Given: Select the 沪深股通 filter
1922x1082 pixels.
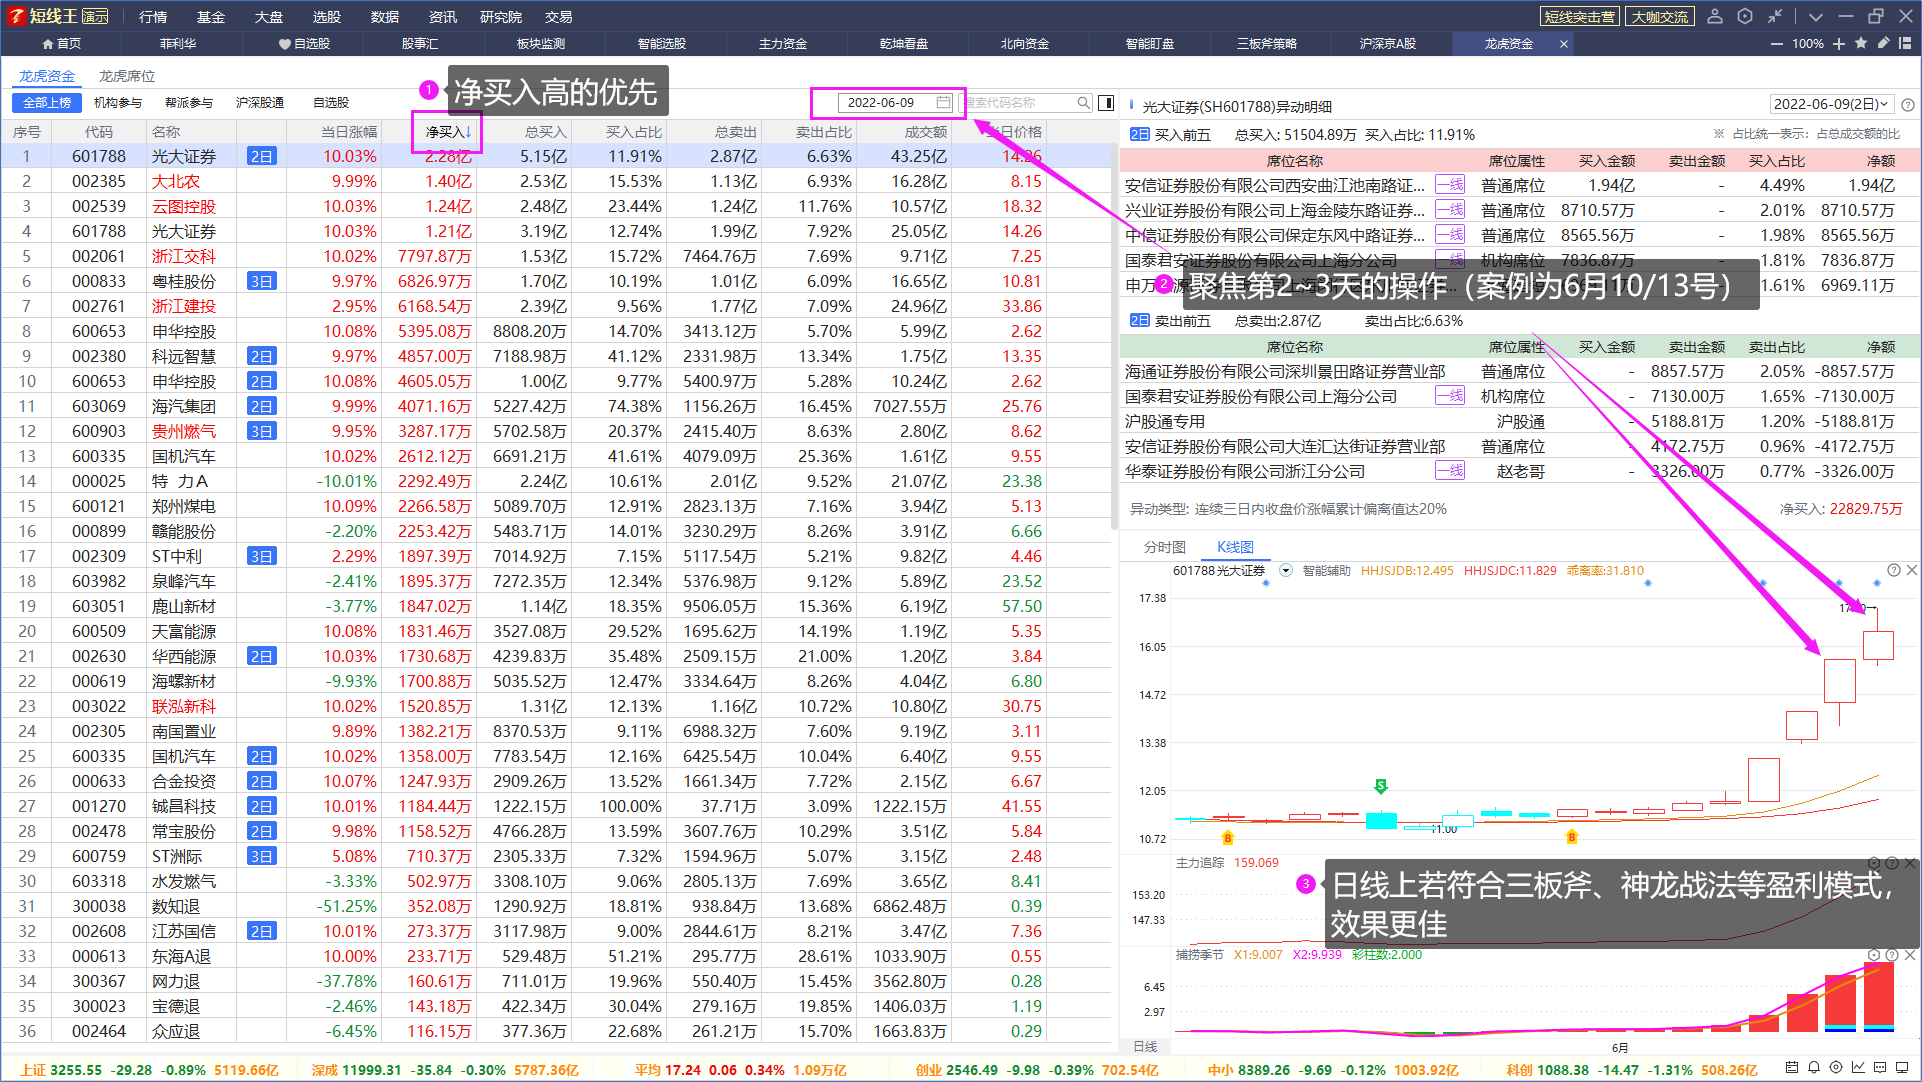Looking at the screenshot, I should click(x=260, y=103).
